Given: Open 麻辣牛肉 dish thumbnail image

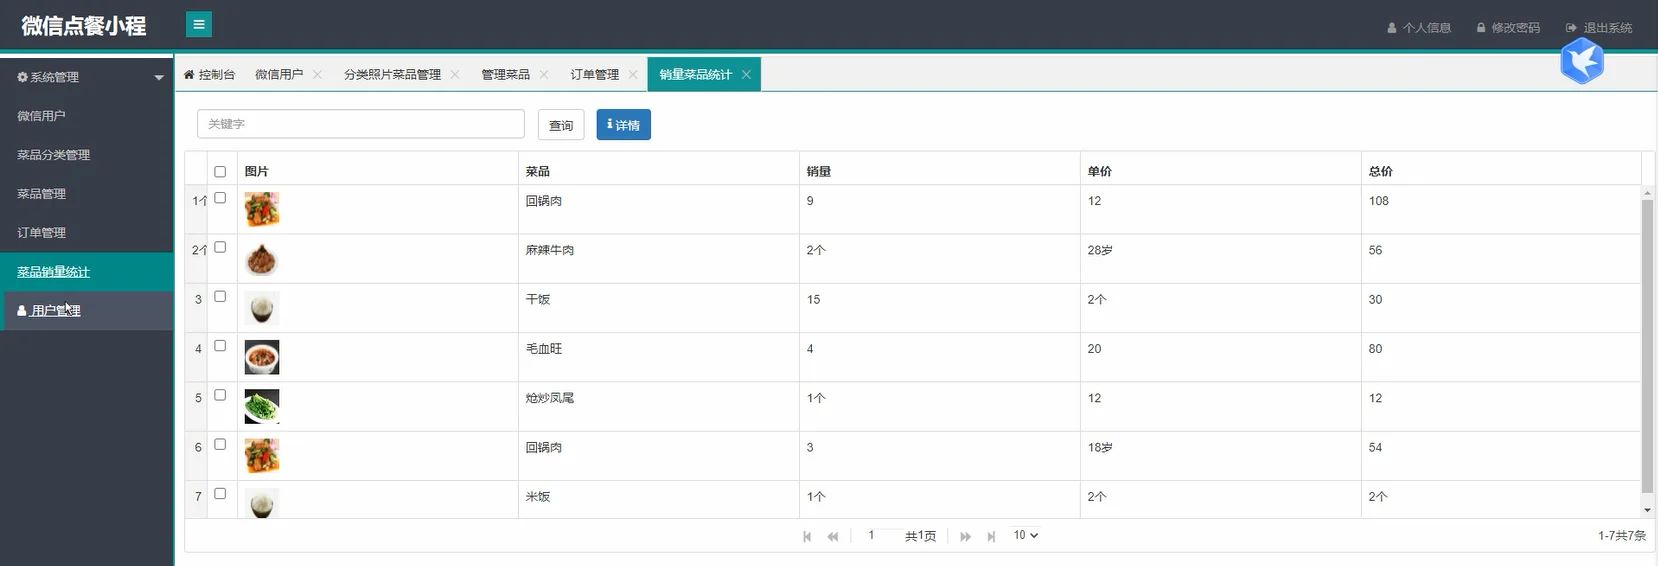Looking at the screenshot, I should click(x=262, y=259).
